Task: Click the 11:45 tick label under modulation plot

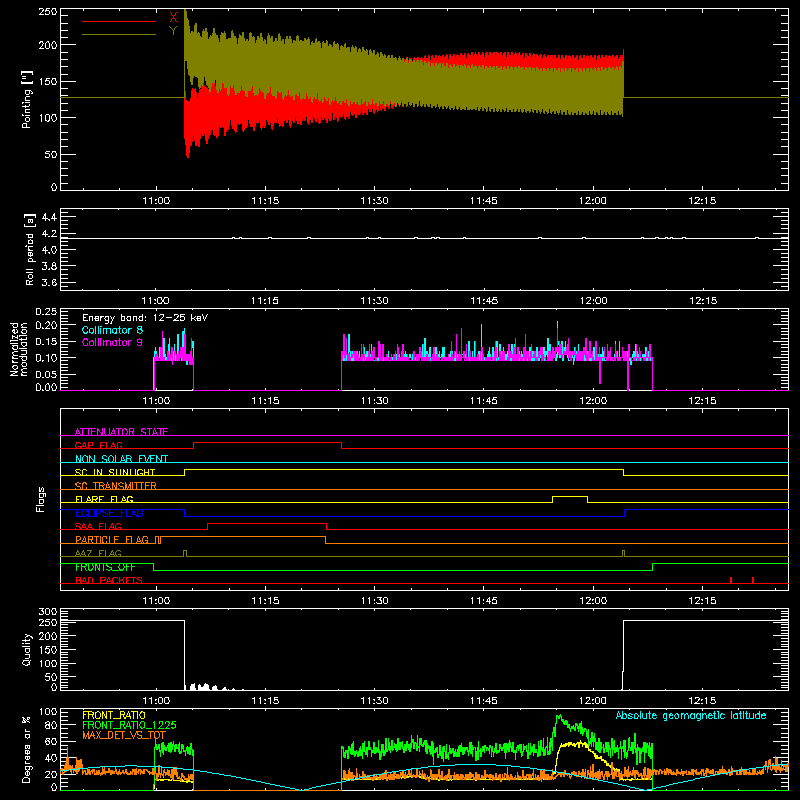Action: (x=484, y=401)
